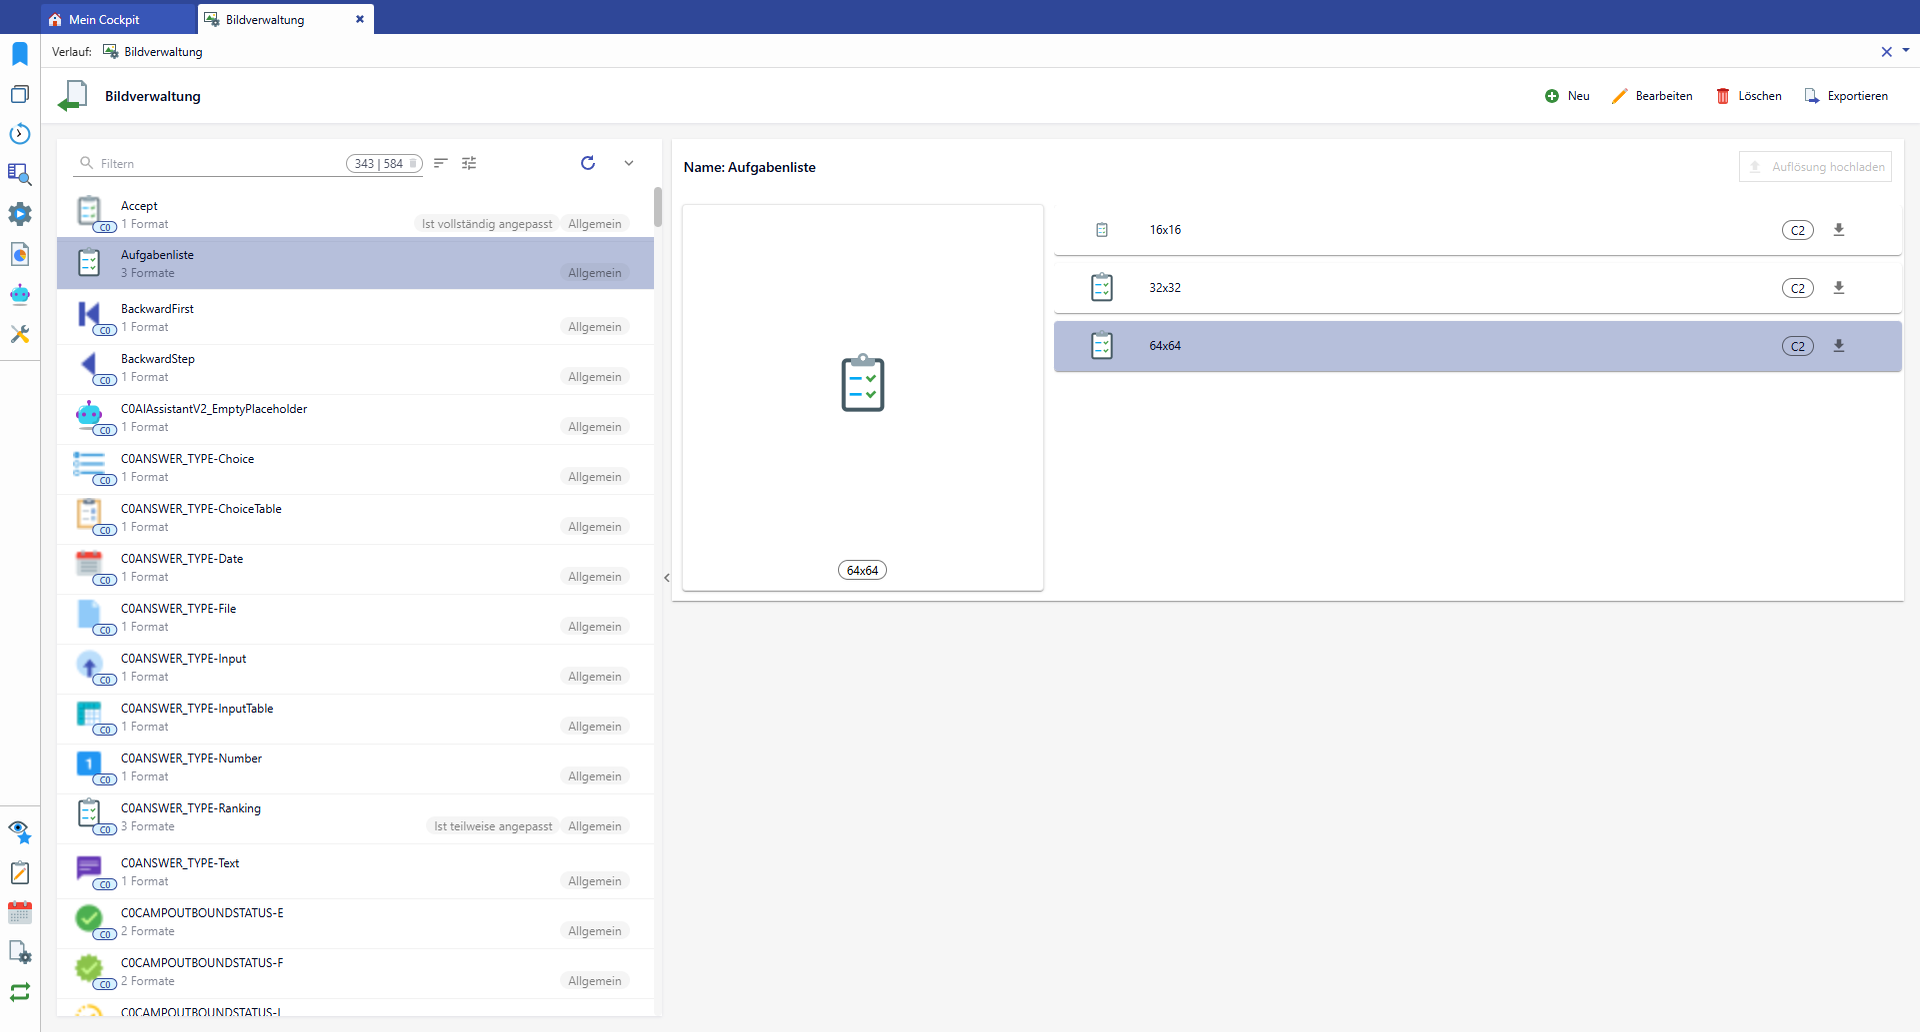1920x1033 pixels.
Task: Select C0ANSWER_TYPE-Ranking list entry
Action: click(355, 818)
